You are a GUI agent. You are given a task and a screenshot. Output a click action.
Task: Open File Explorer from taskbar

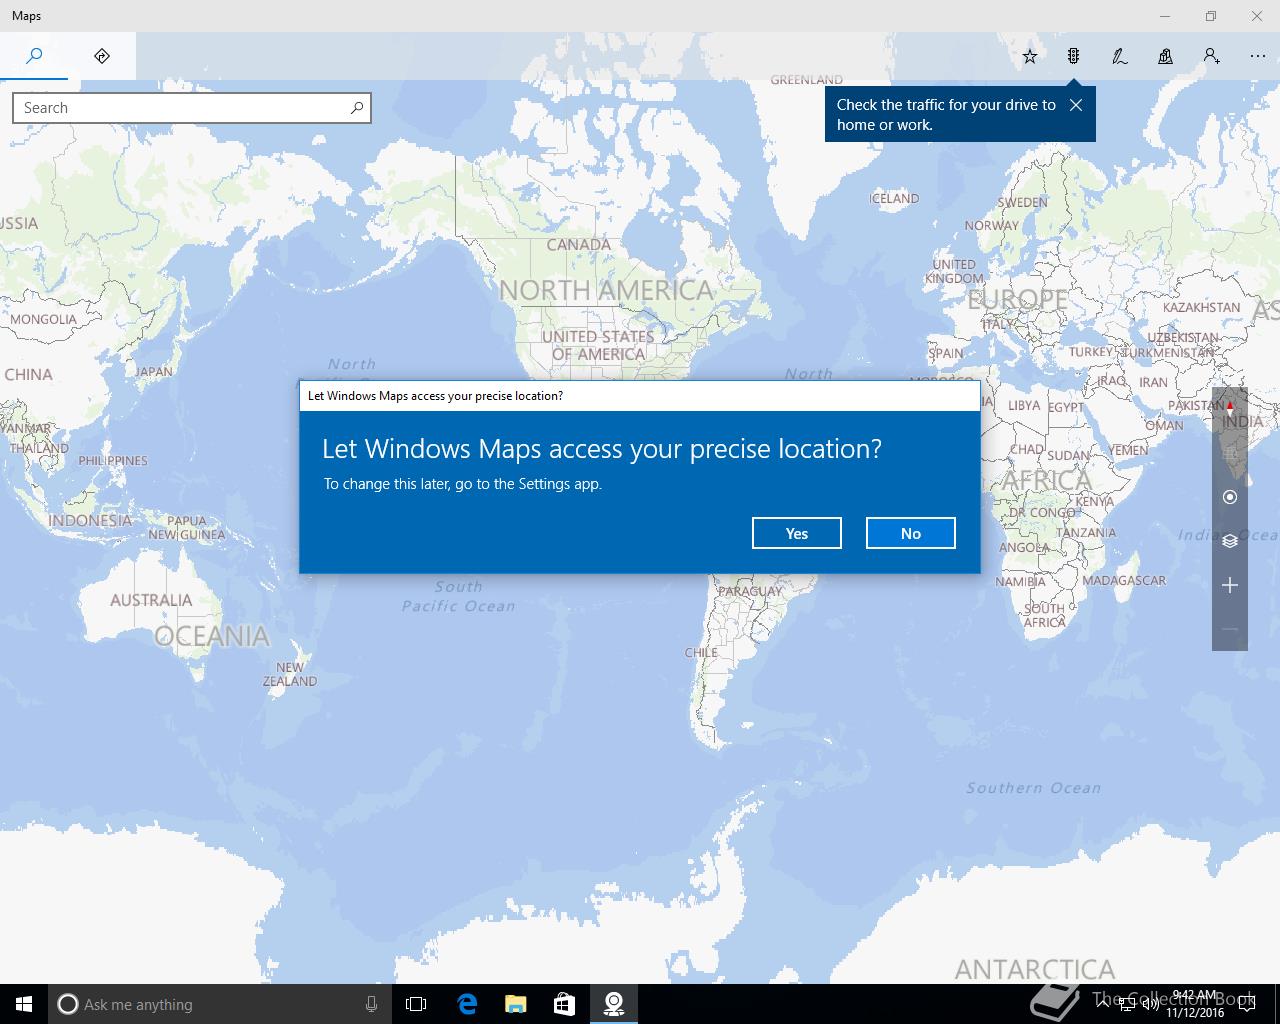[515, 1004]
